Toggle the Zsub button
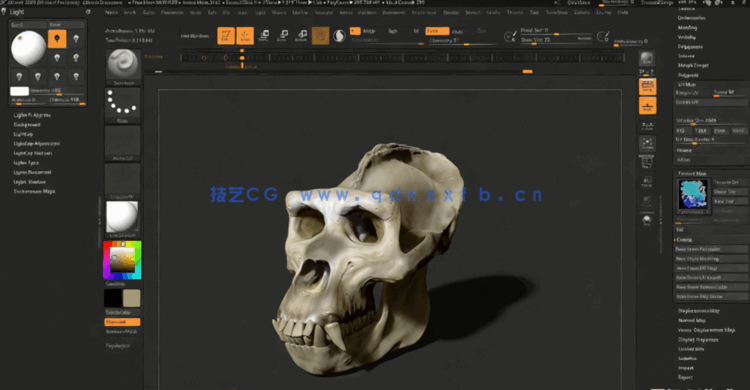 pyautogui.click(x=458, y=32)
